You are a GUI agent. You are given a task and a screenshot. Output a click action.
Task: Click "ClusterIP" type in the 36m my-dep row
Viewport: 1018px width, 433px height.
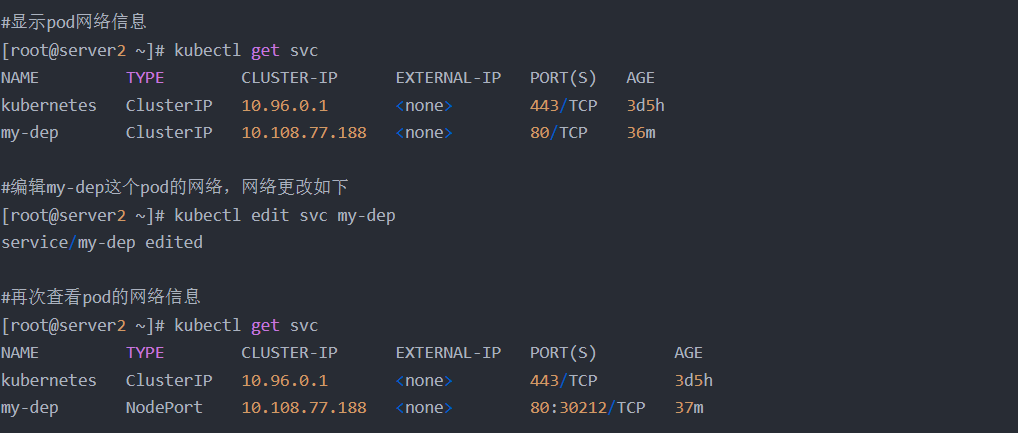(x=169, y=133)
